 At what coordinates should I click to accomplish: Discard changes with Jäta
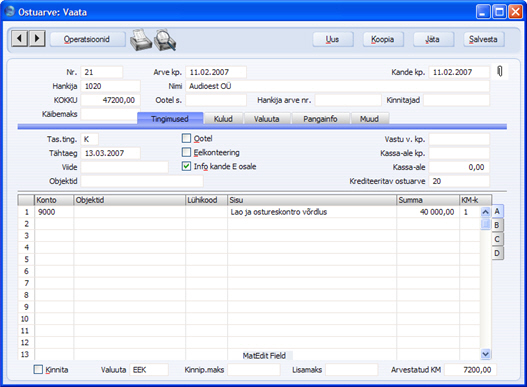[433, 39]
